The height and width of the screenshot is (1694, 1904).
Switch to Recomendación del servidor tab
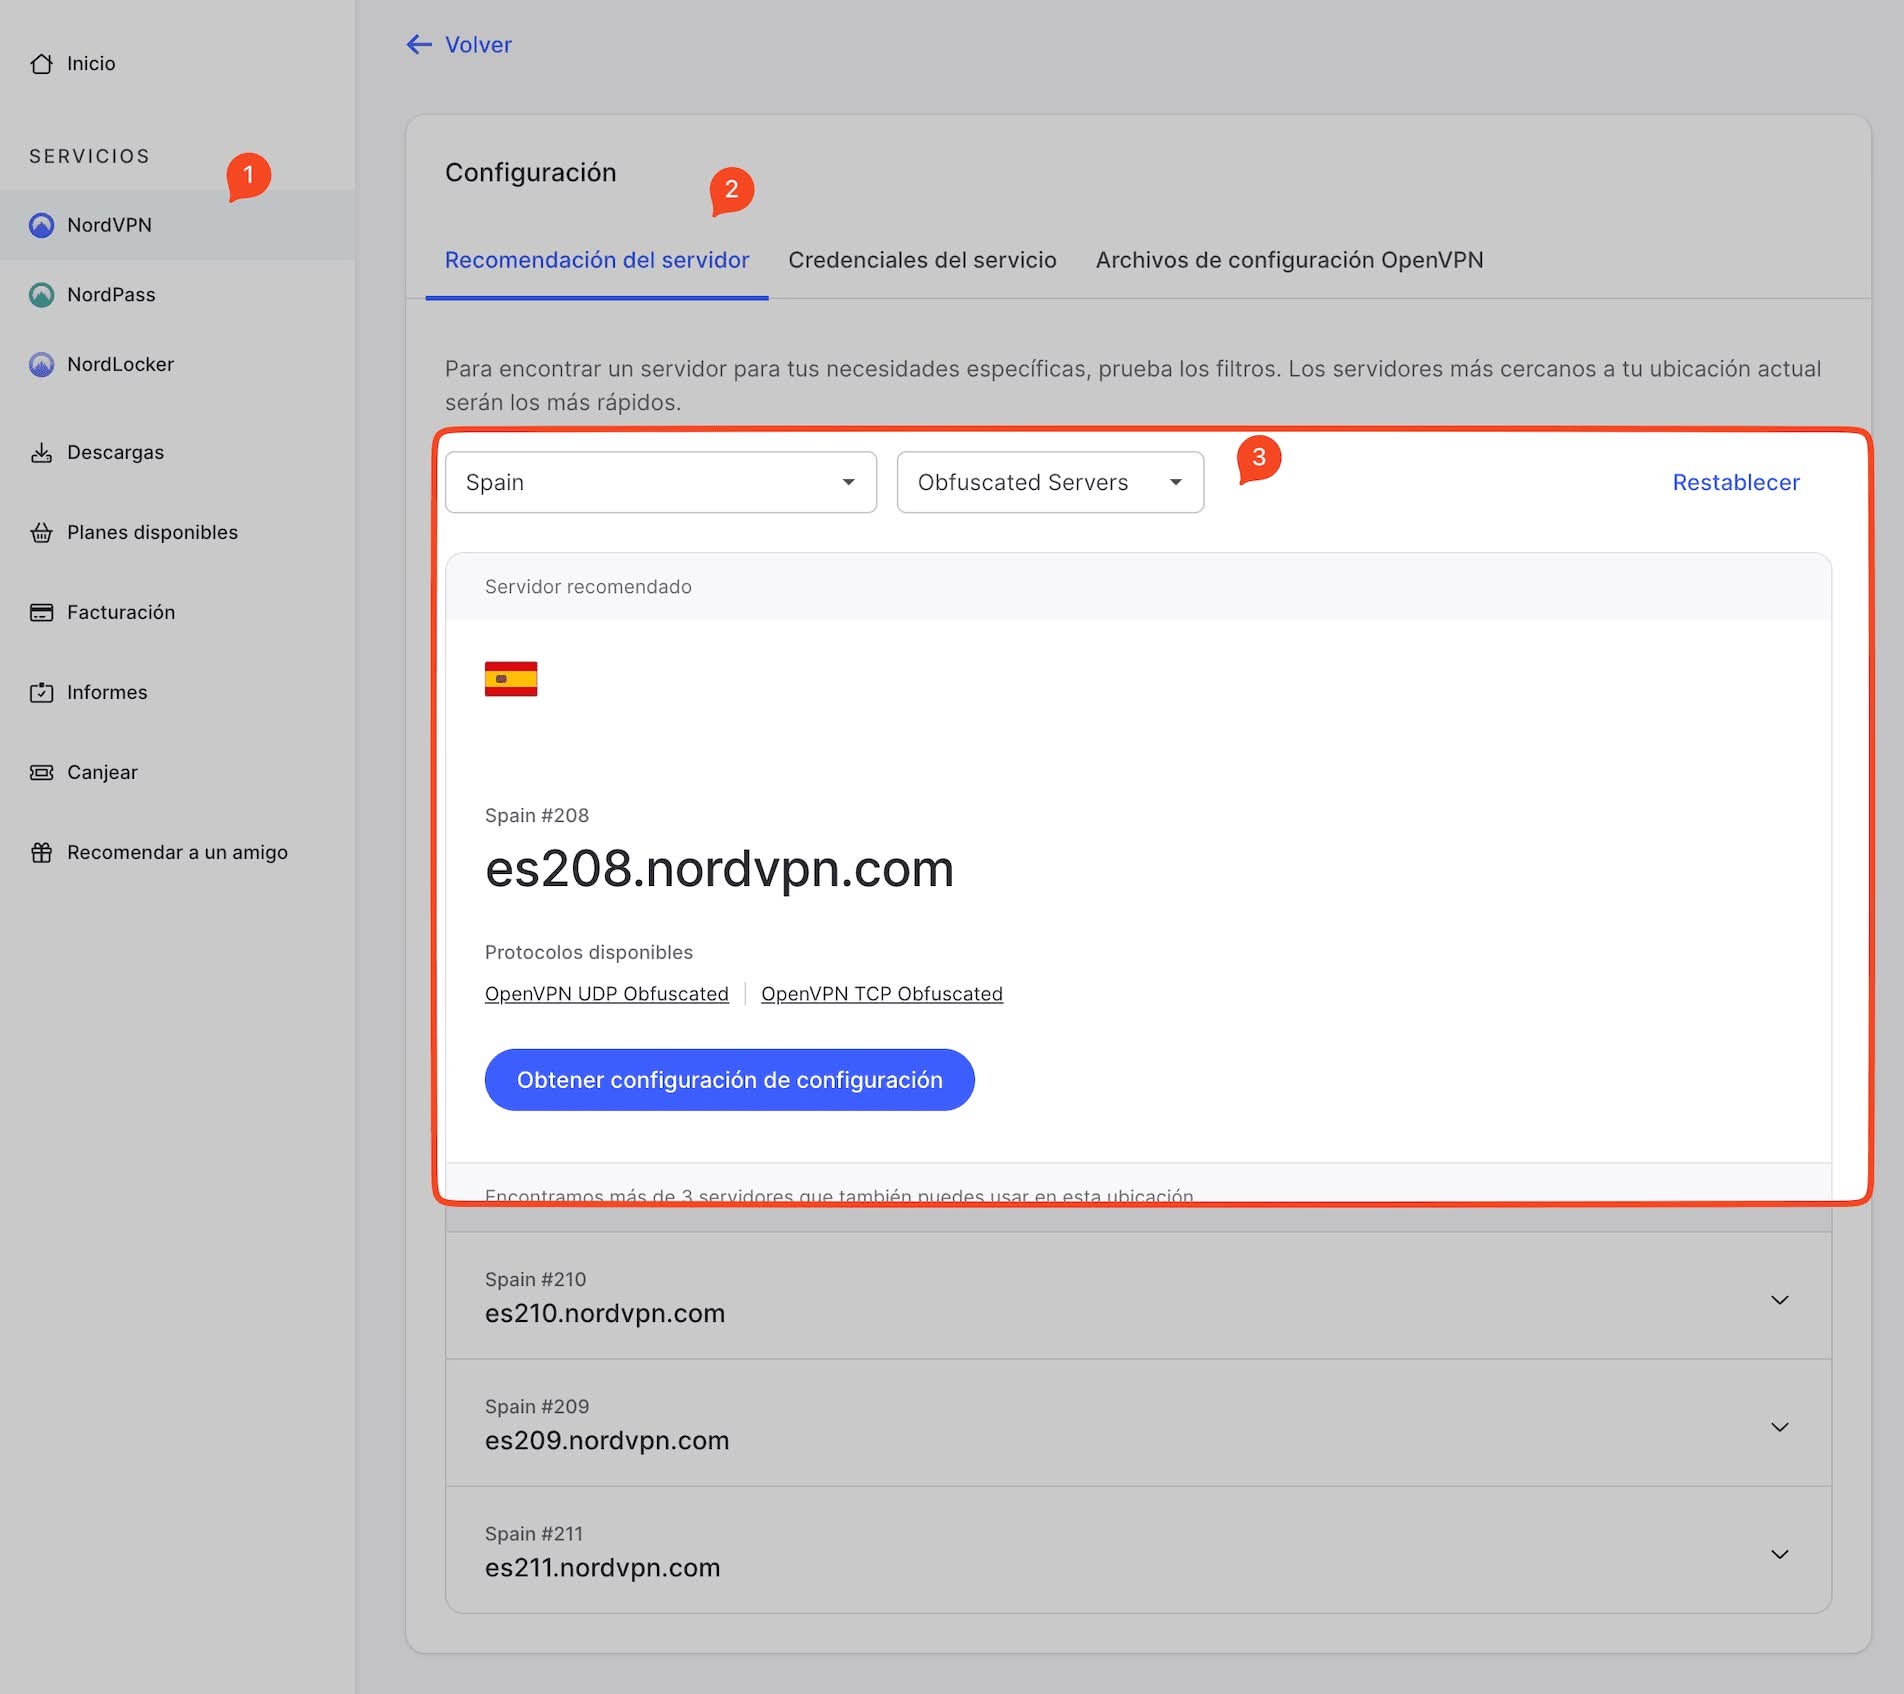pyautogui.click(x=597, y=260)
